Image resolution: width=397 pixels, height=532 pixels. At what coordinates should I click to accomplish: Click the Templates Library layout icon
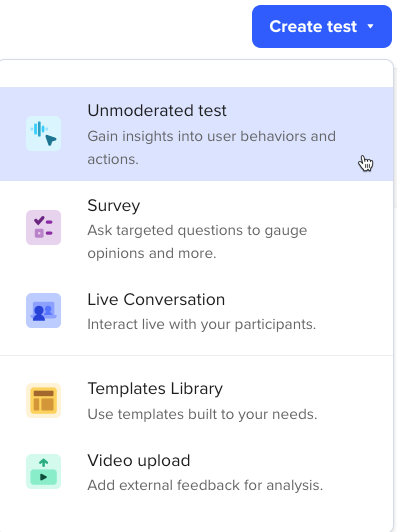43,400
